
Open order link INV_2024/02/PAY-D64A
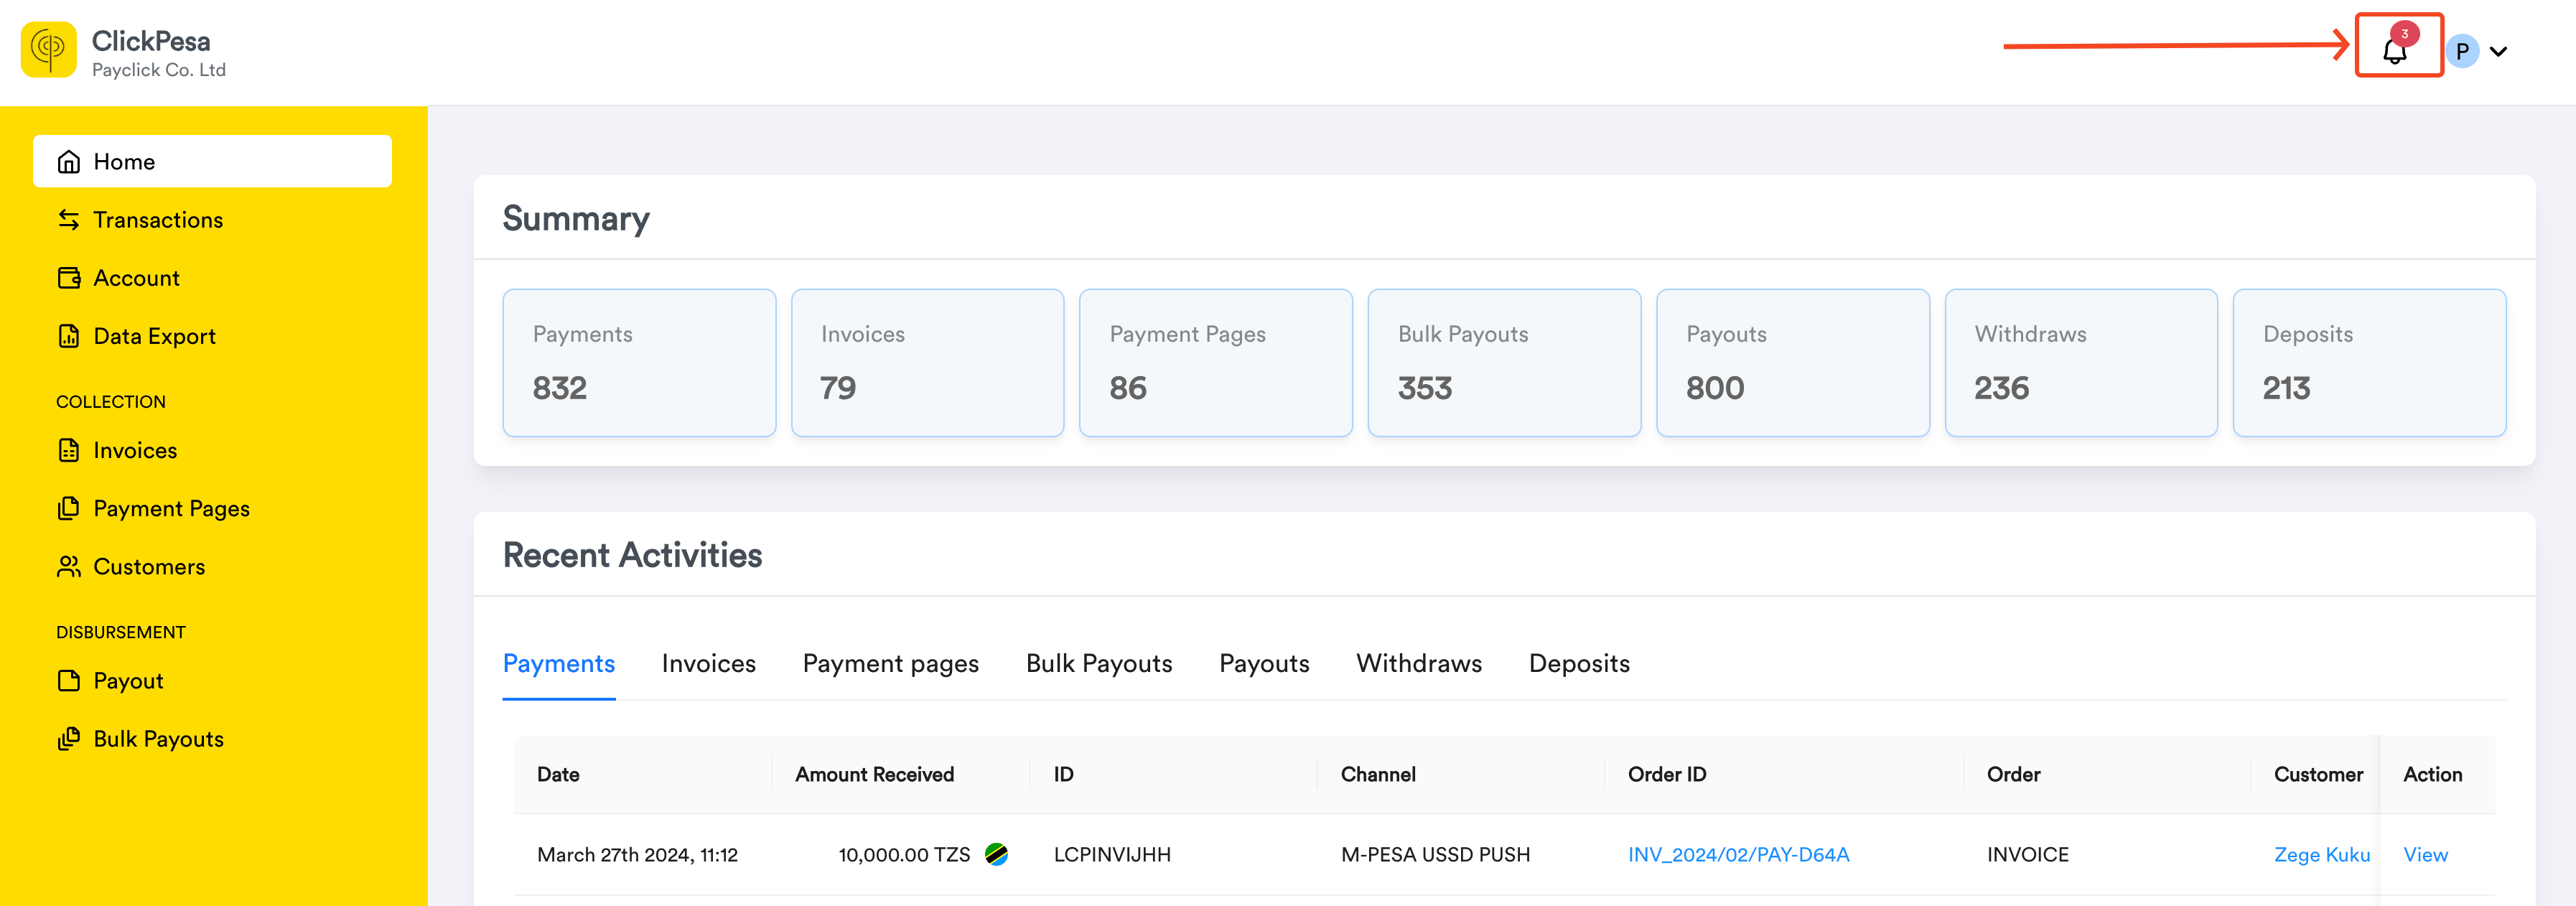1738,854
